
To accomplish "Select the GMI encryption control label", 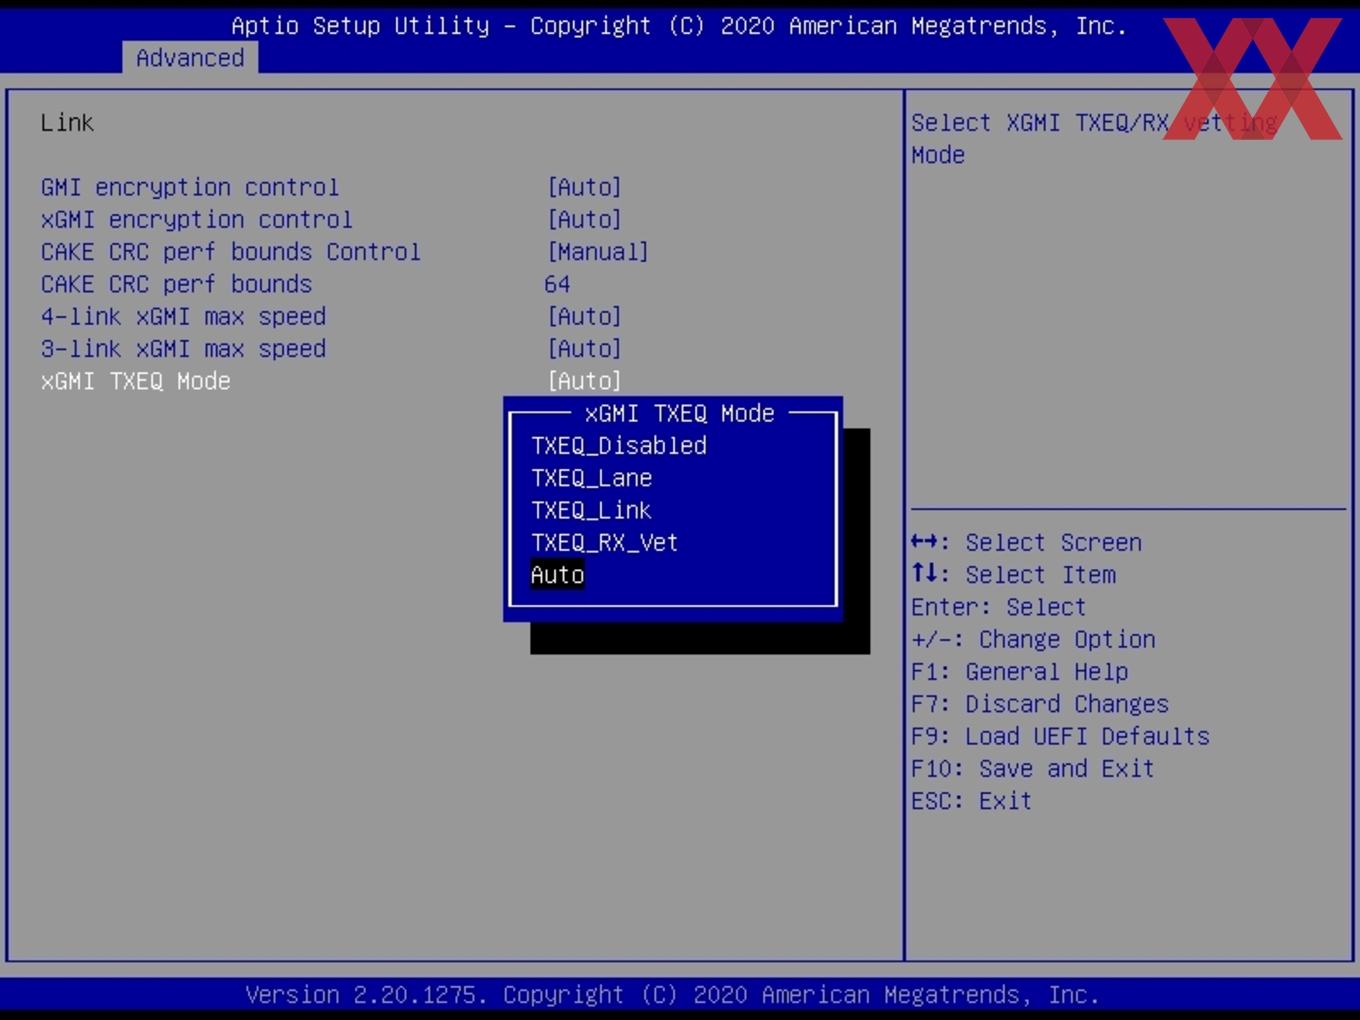I will 190,187.
